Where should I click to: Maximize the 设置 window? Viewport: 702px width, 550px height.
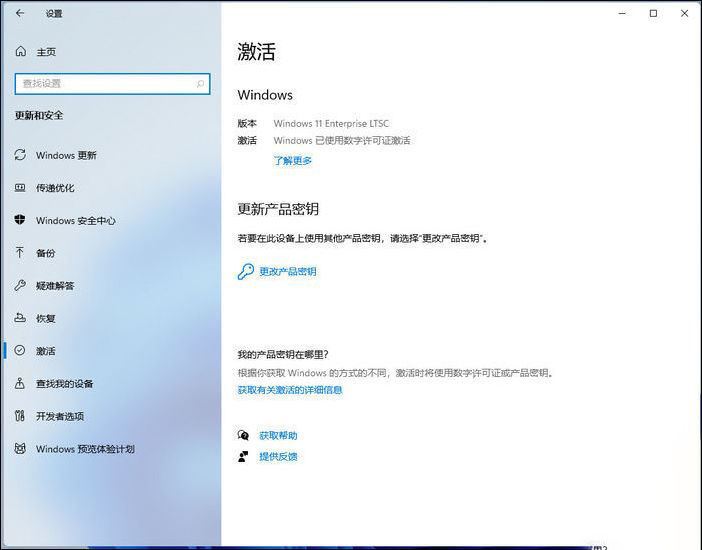[653, 13]
